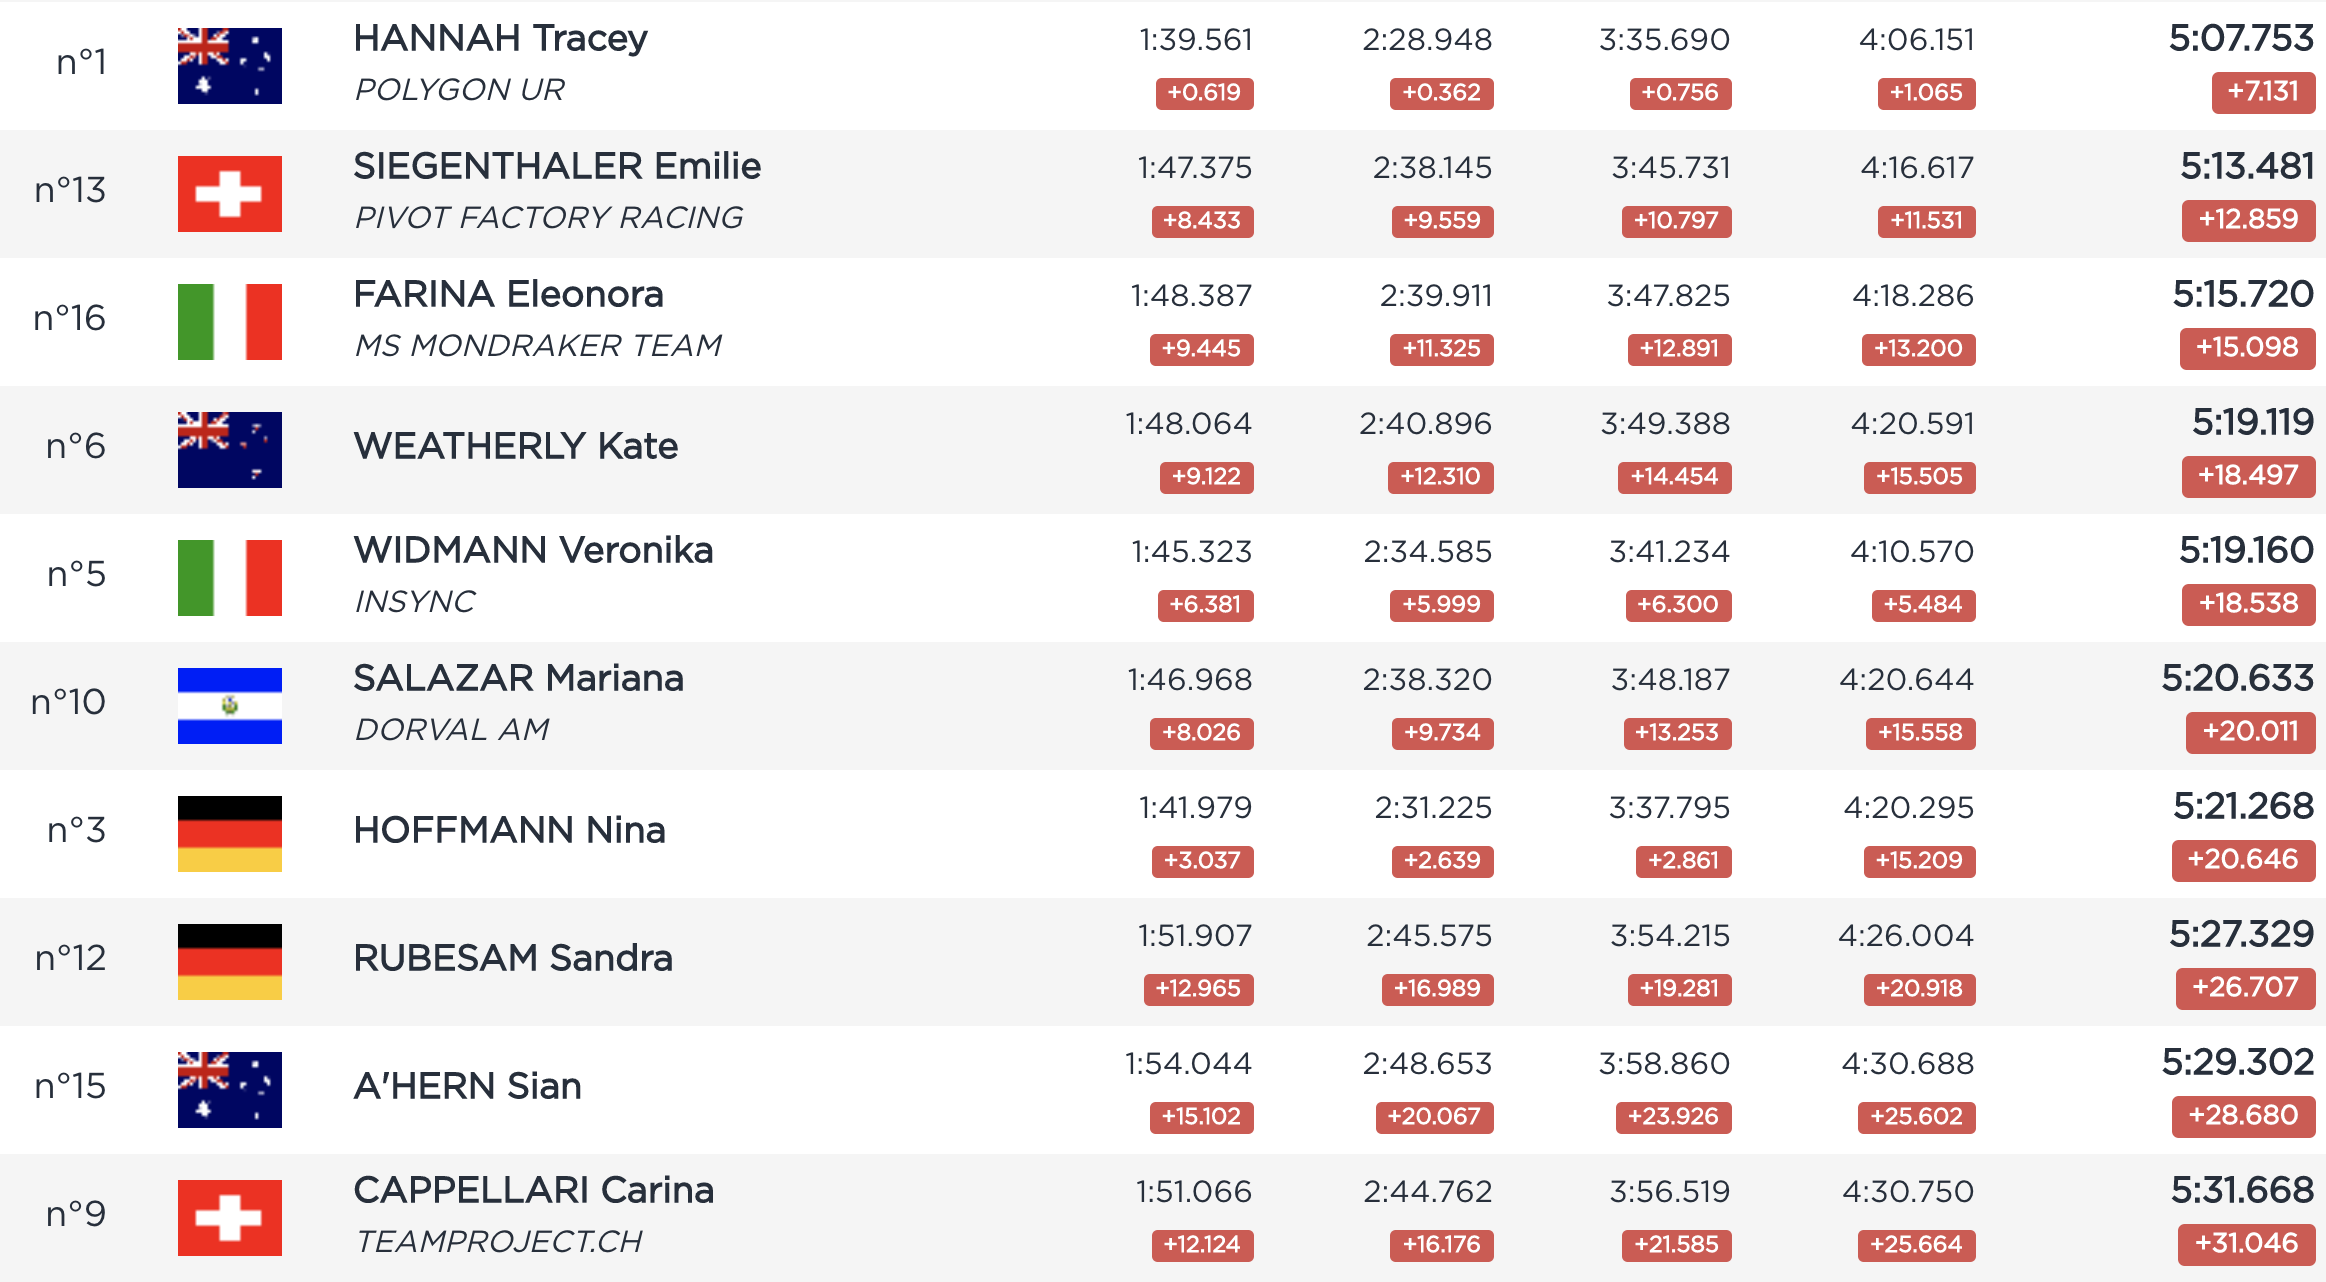Open rider HANNAH Tracey's name link
2326x1282 pixels.
coord(501,38)
